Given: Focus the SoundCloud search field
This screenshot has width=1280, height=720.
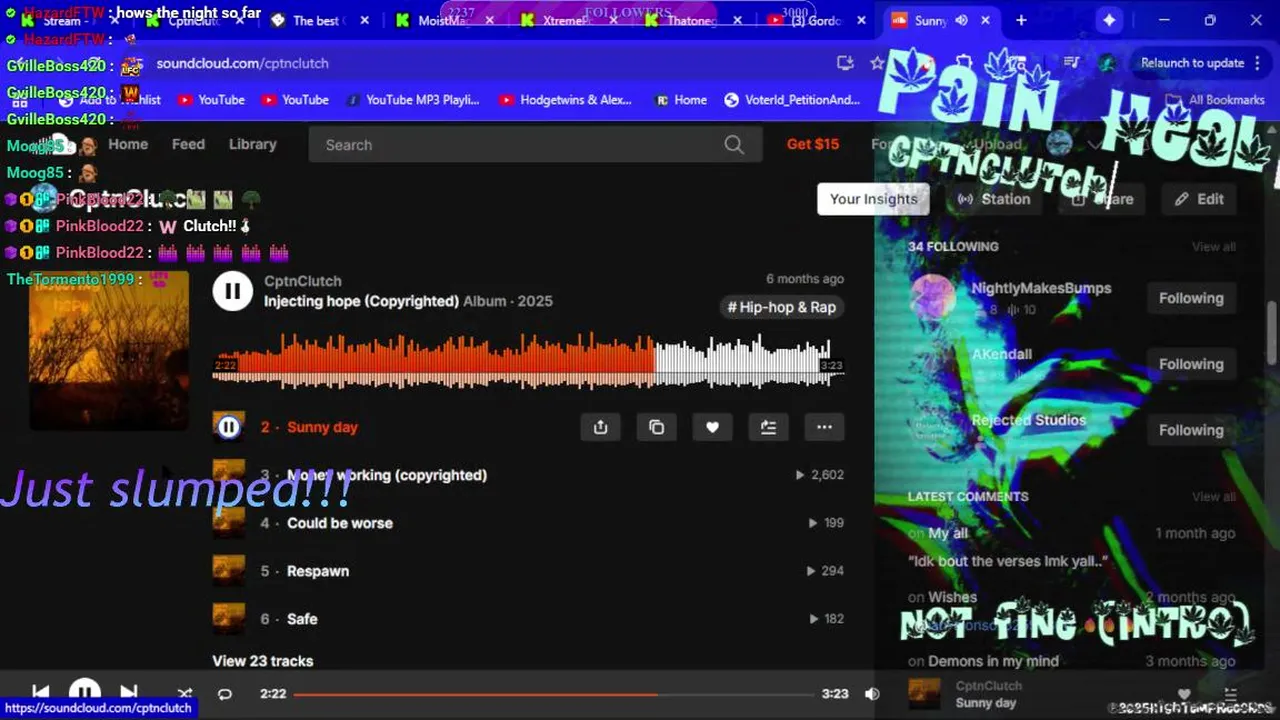Looking at the screenshot, I should coord(535,145).
